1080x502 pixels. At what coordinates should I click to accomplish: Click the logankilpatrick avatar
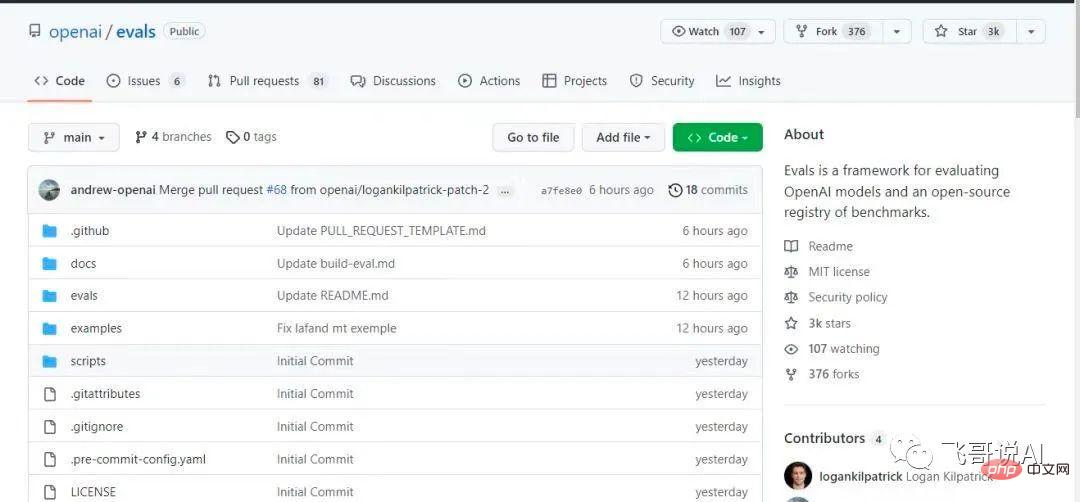pos(798,476)
